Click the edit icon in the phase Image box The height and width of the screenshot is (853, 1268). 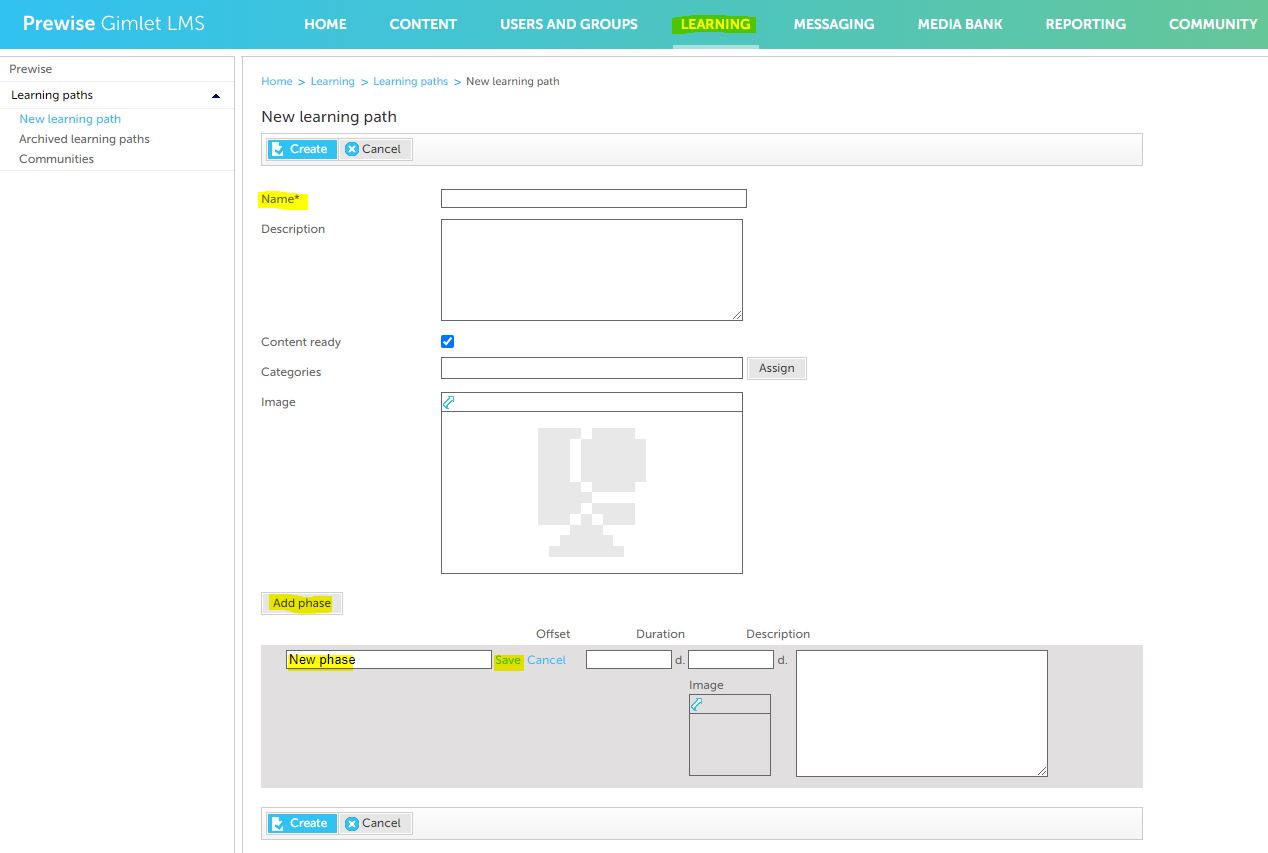point(696,704)
